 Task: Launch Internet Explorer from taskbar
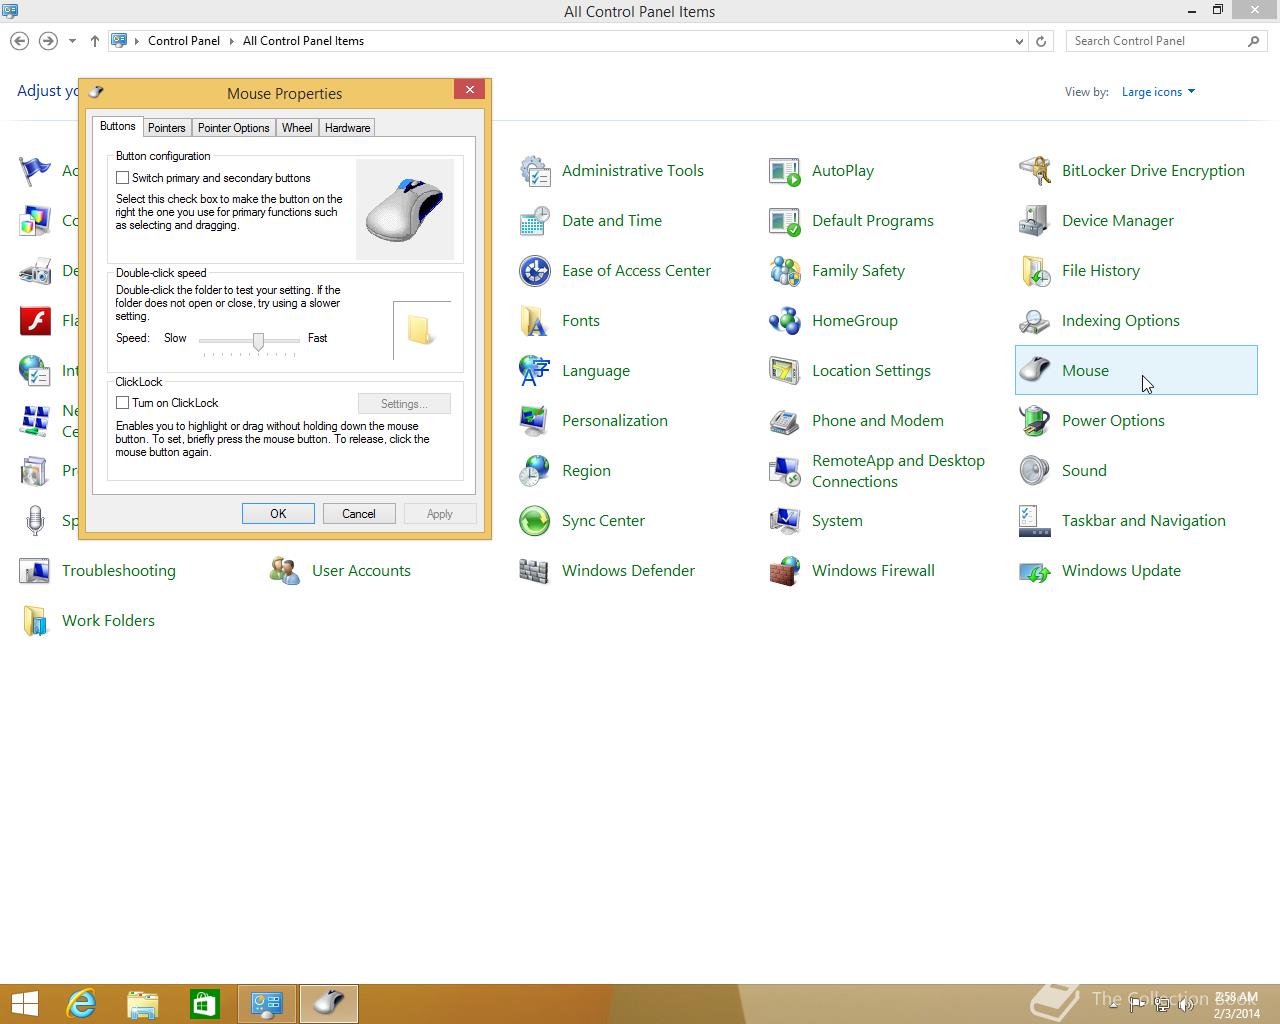click(81, 1003)
